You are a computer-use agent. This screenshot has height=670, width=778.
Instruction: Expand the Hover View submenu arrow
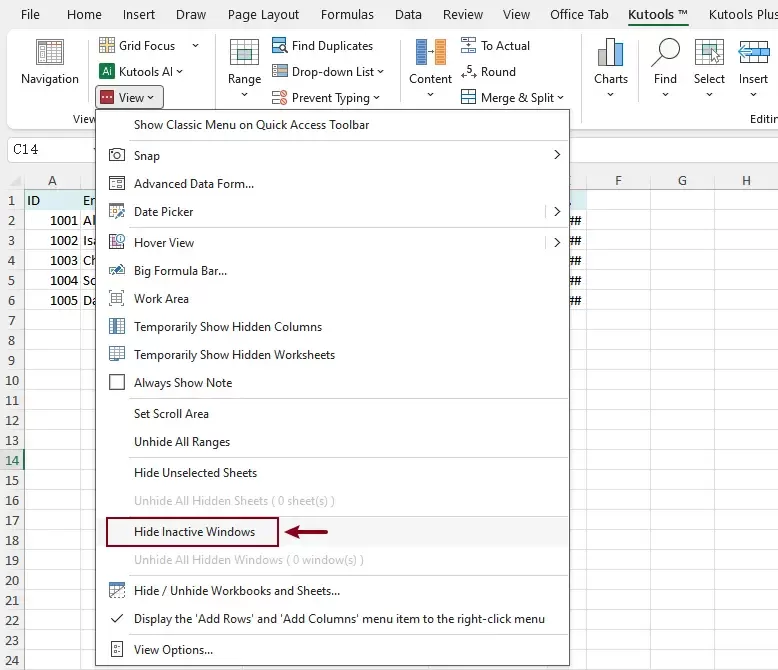(557, 242)
